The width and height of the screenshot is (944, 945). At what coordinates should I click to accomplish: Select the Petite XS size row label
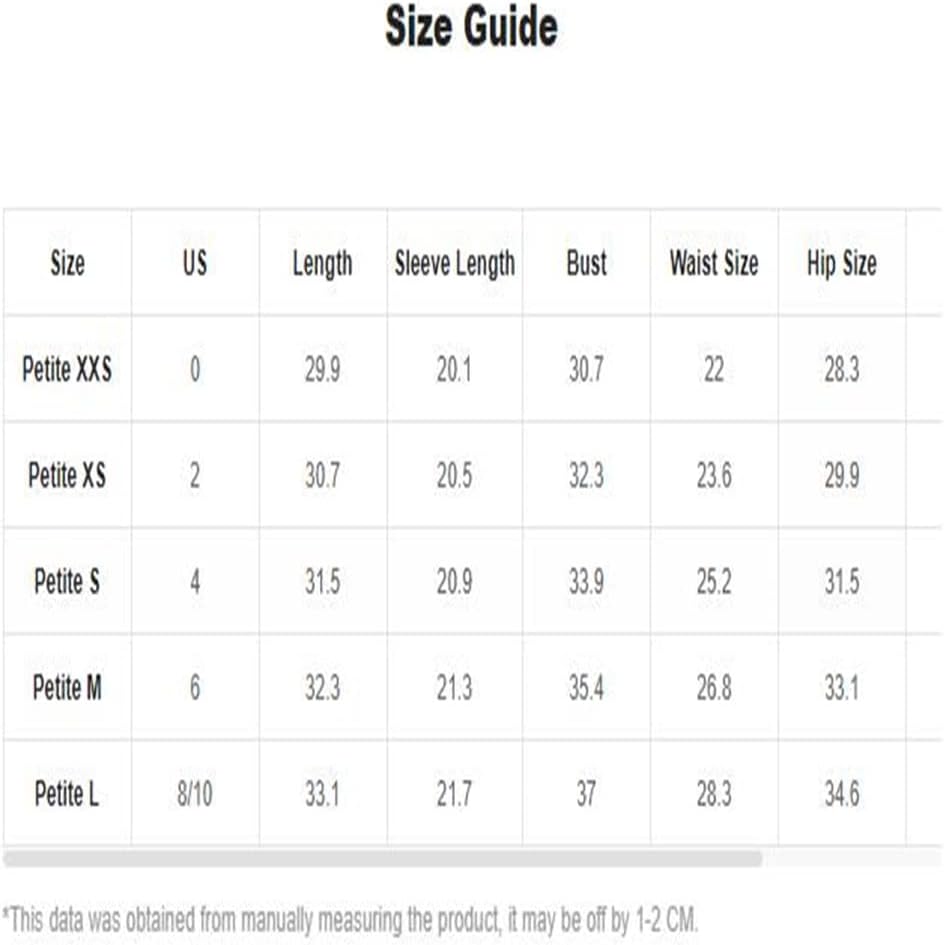(67, 475)
